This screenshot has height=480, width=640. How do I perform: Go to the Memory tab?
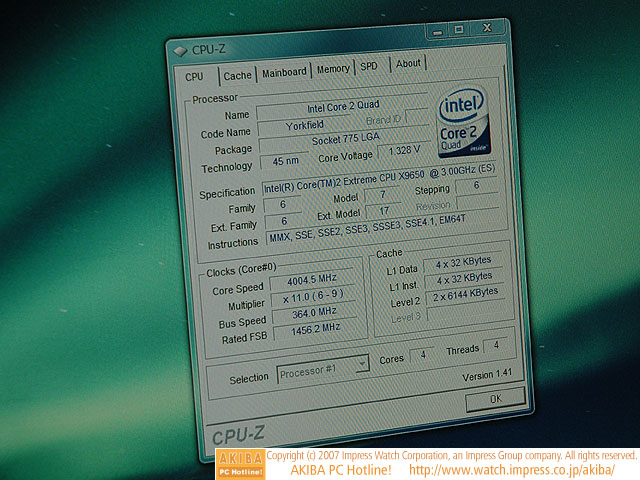333,69
